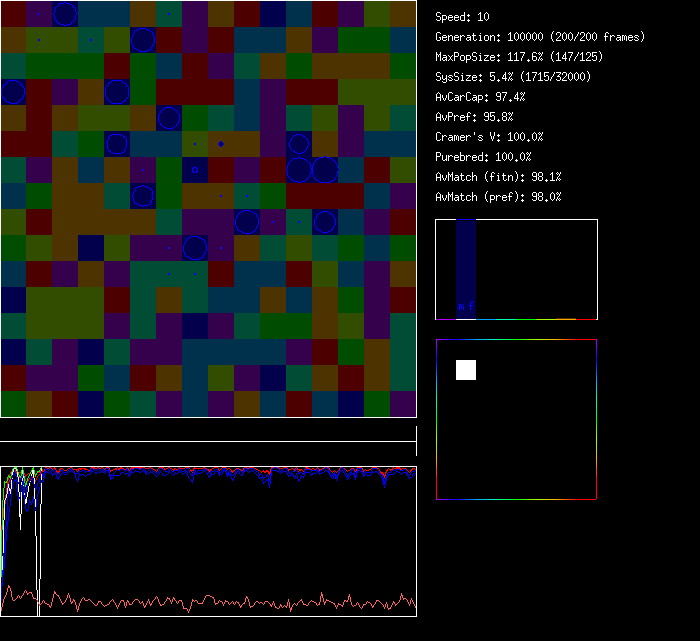This screenshot has width=700, height=641.
Task: Select the left circle of the adjacent large pair
Action: tap(298, 169)
